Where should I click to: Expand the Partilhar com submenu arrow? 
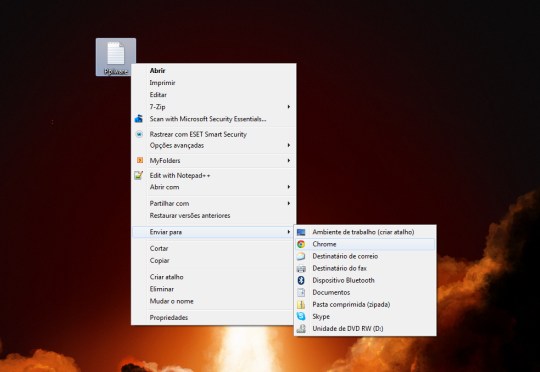coord(289,204)
